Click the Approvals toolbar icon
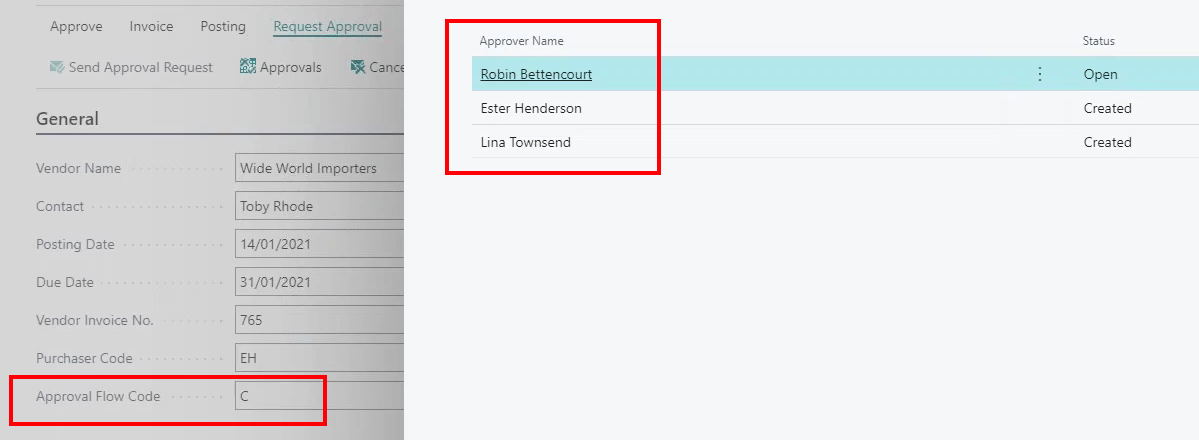This screenshot has width=1199, height=440. click(248, 68)
